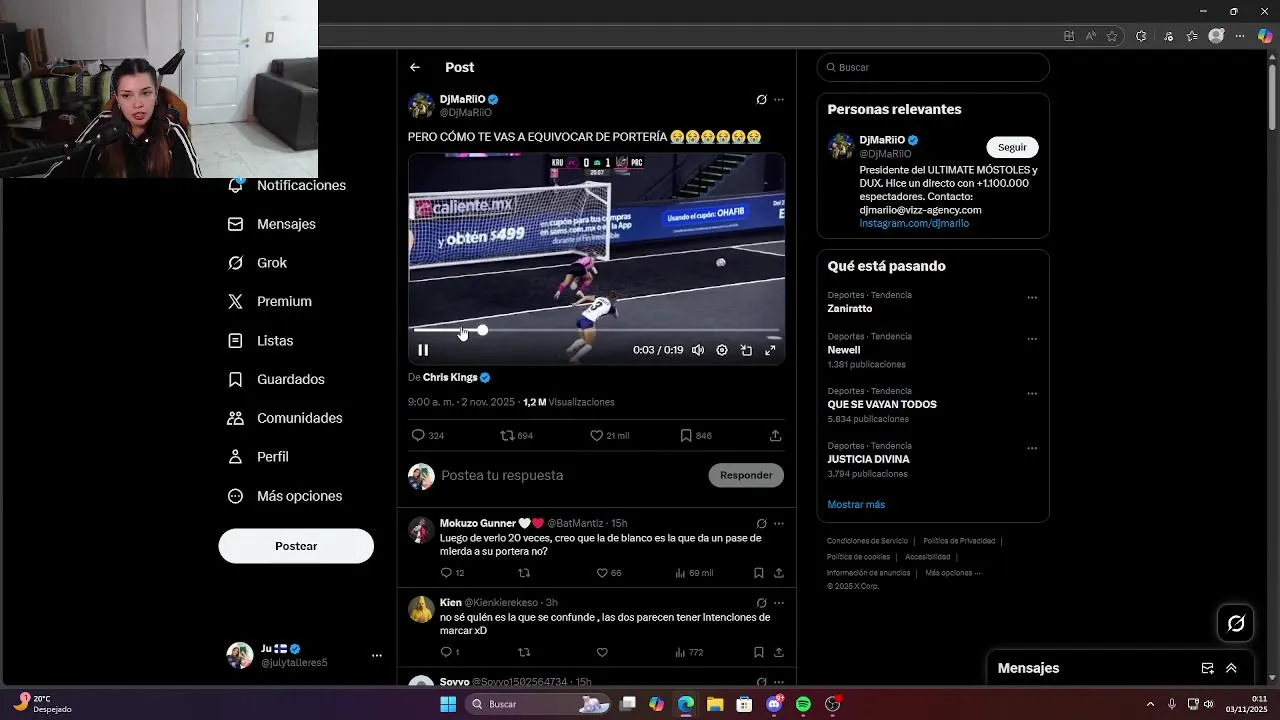Click Mostrar más under trends
This screenshot has width=1280, height=720.
856,505
